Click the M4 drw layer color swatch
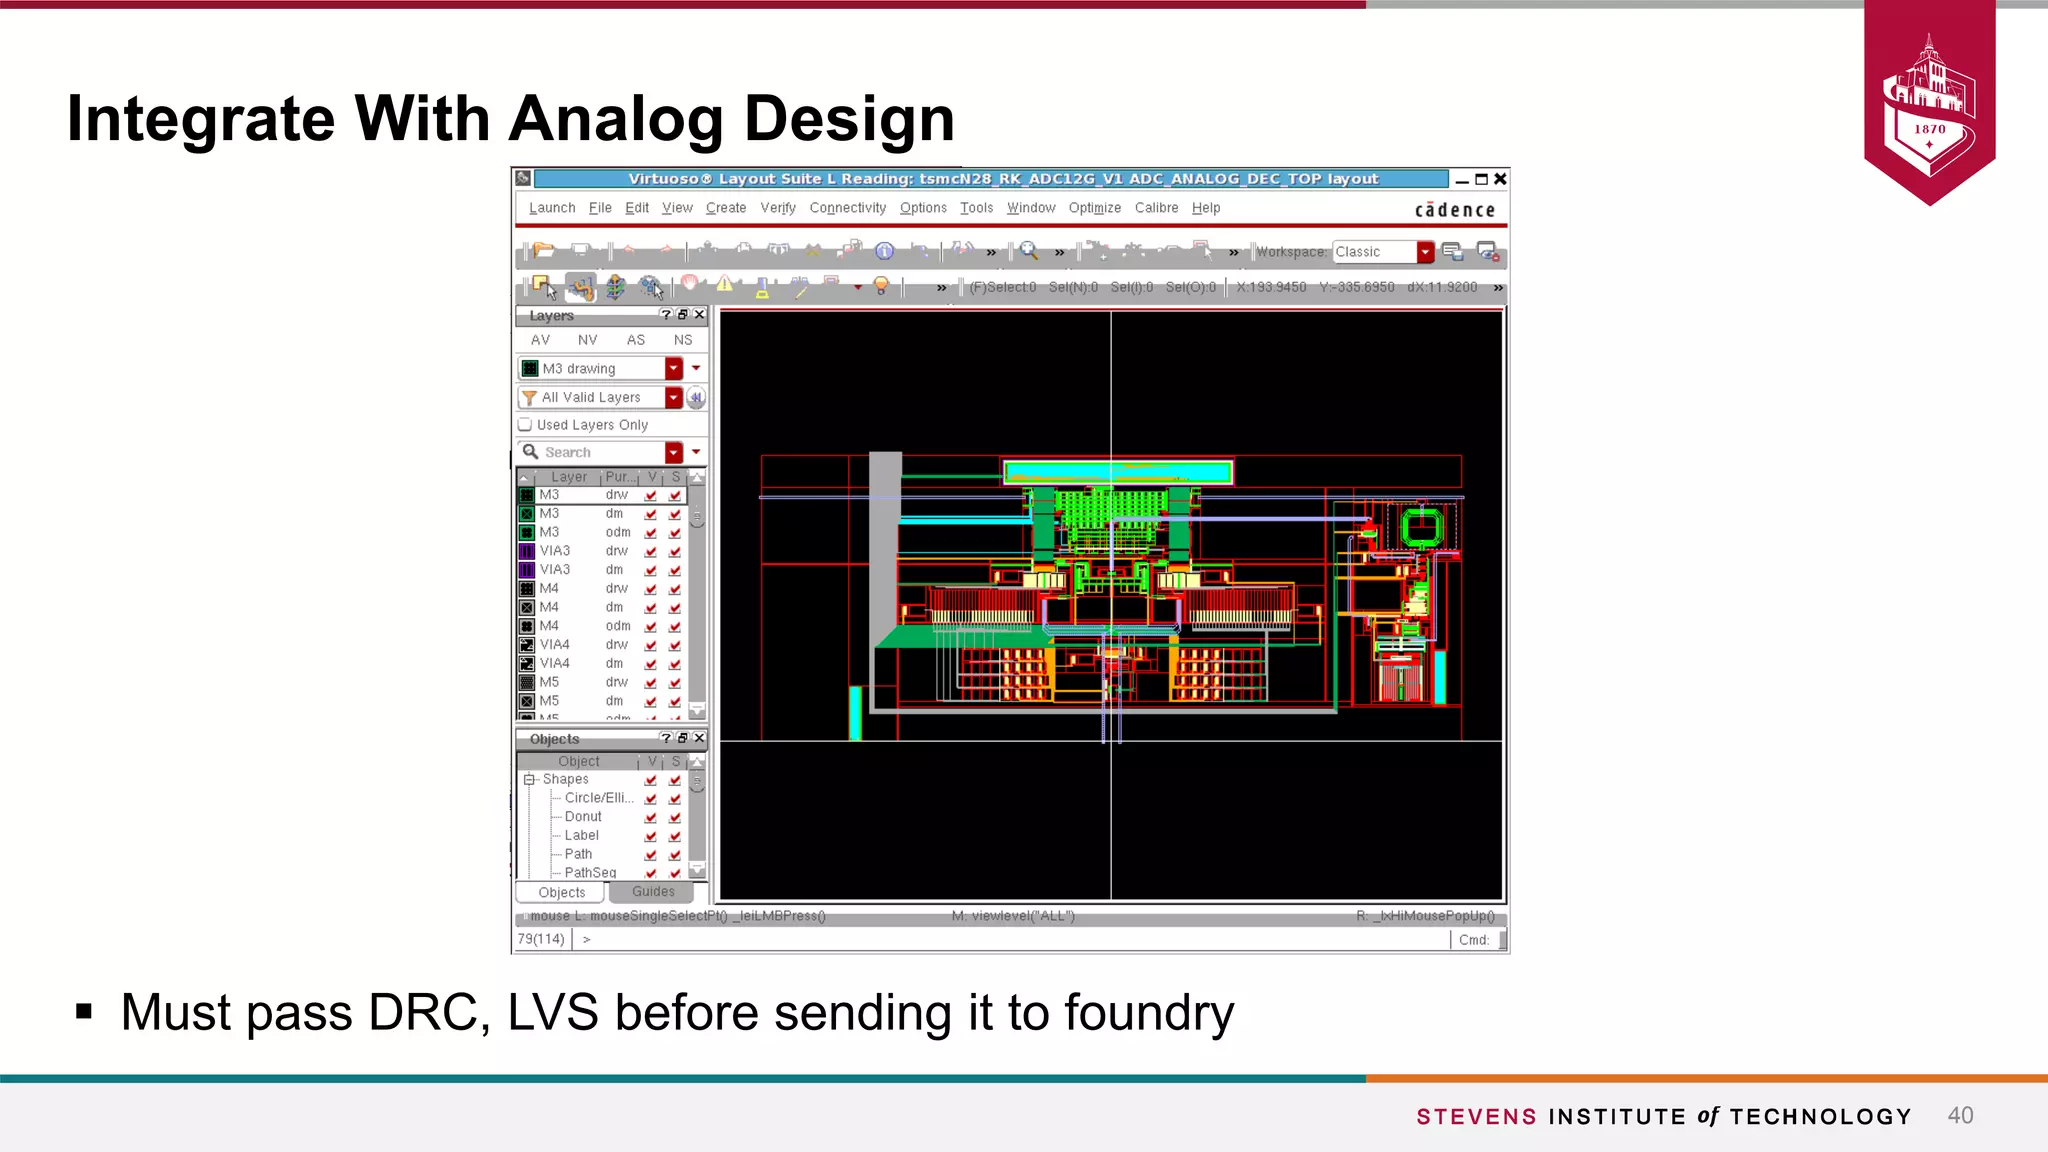 tap(527, 589)
